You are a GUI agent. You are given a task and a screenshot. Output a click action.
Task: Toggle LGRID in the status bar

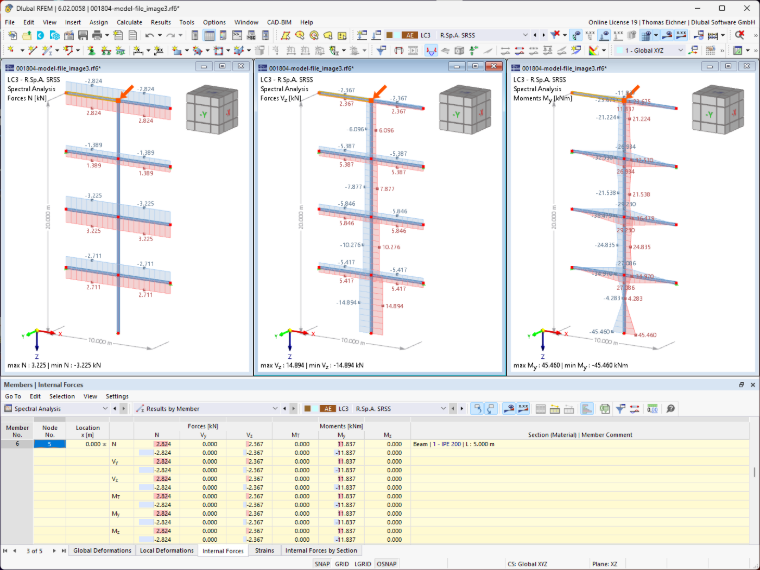click(363, 564)
